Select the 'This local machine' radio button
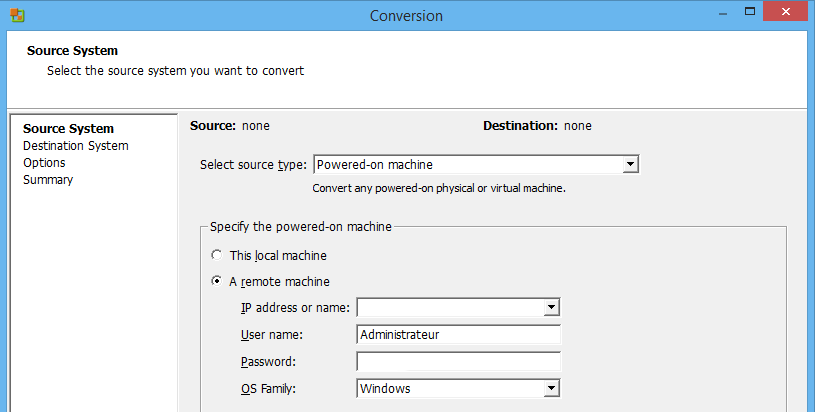 tap(217, 256)
